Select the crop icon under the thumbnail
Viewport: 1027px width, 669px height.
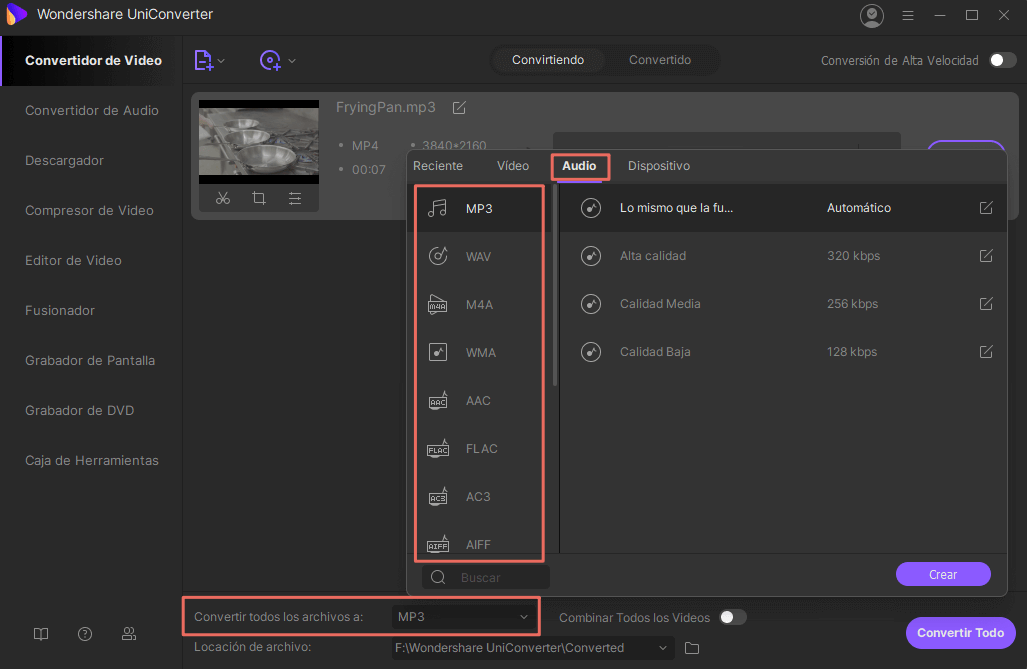pos(259,198)
